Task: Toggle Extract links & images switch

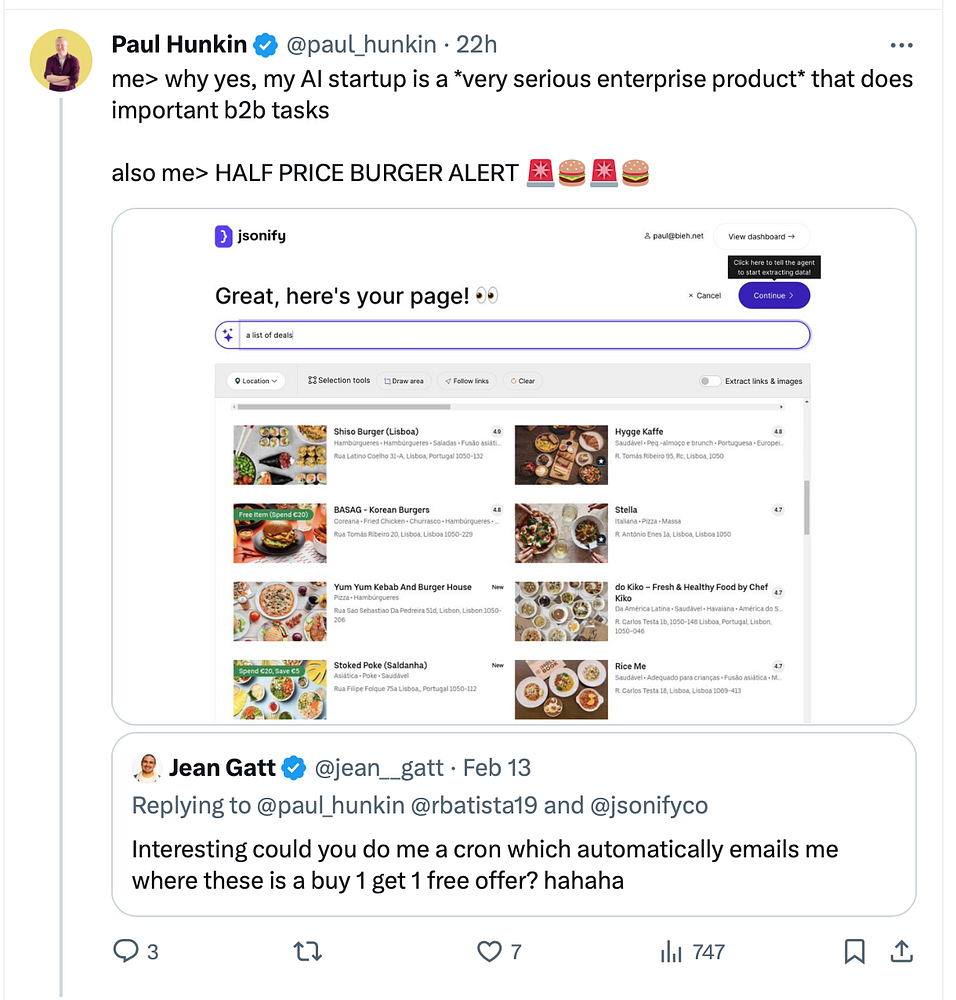Action: [710, 381]
